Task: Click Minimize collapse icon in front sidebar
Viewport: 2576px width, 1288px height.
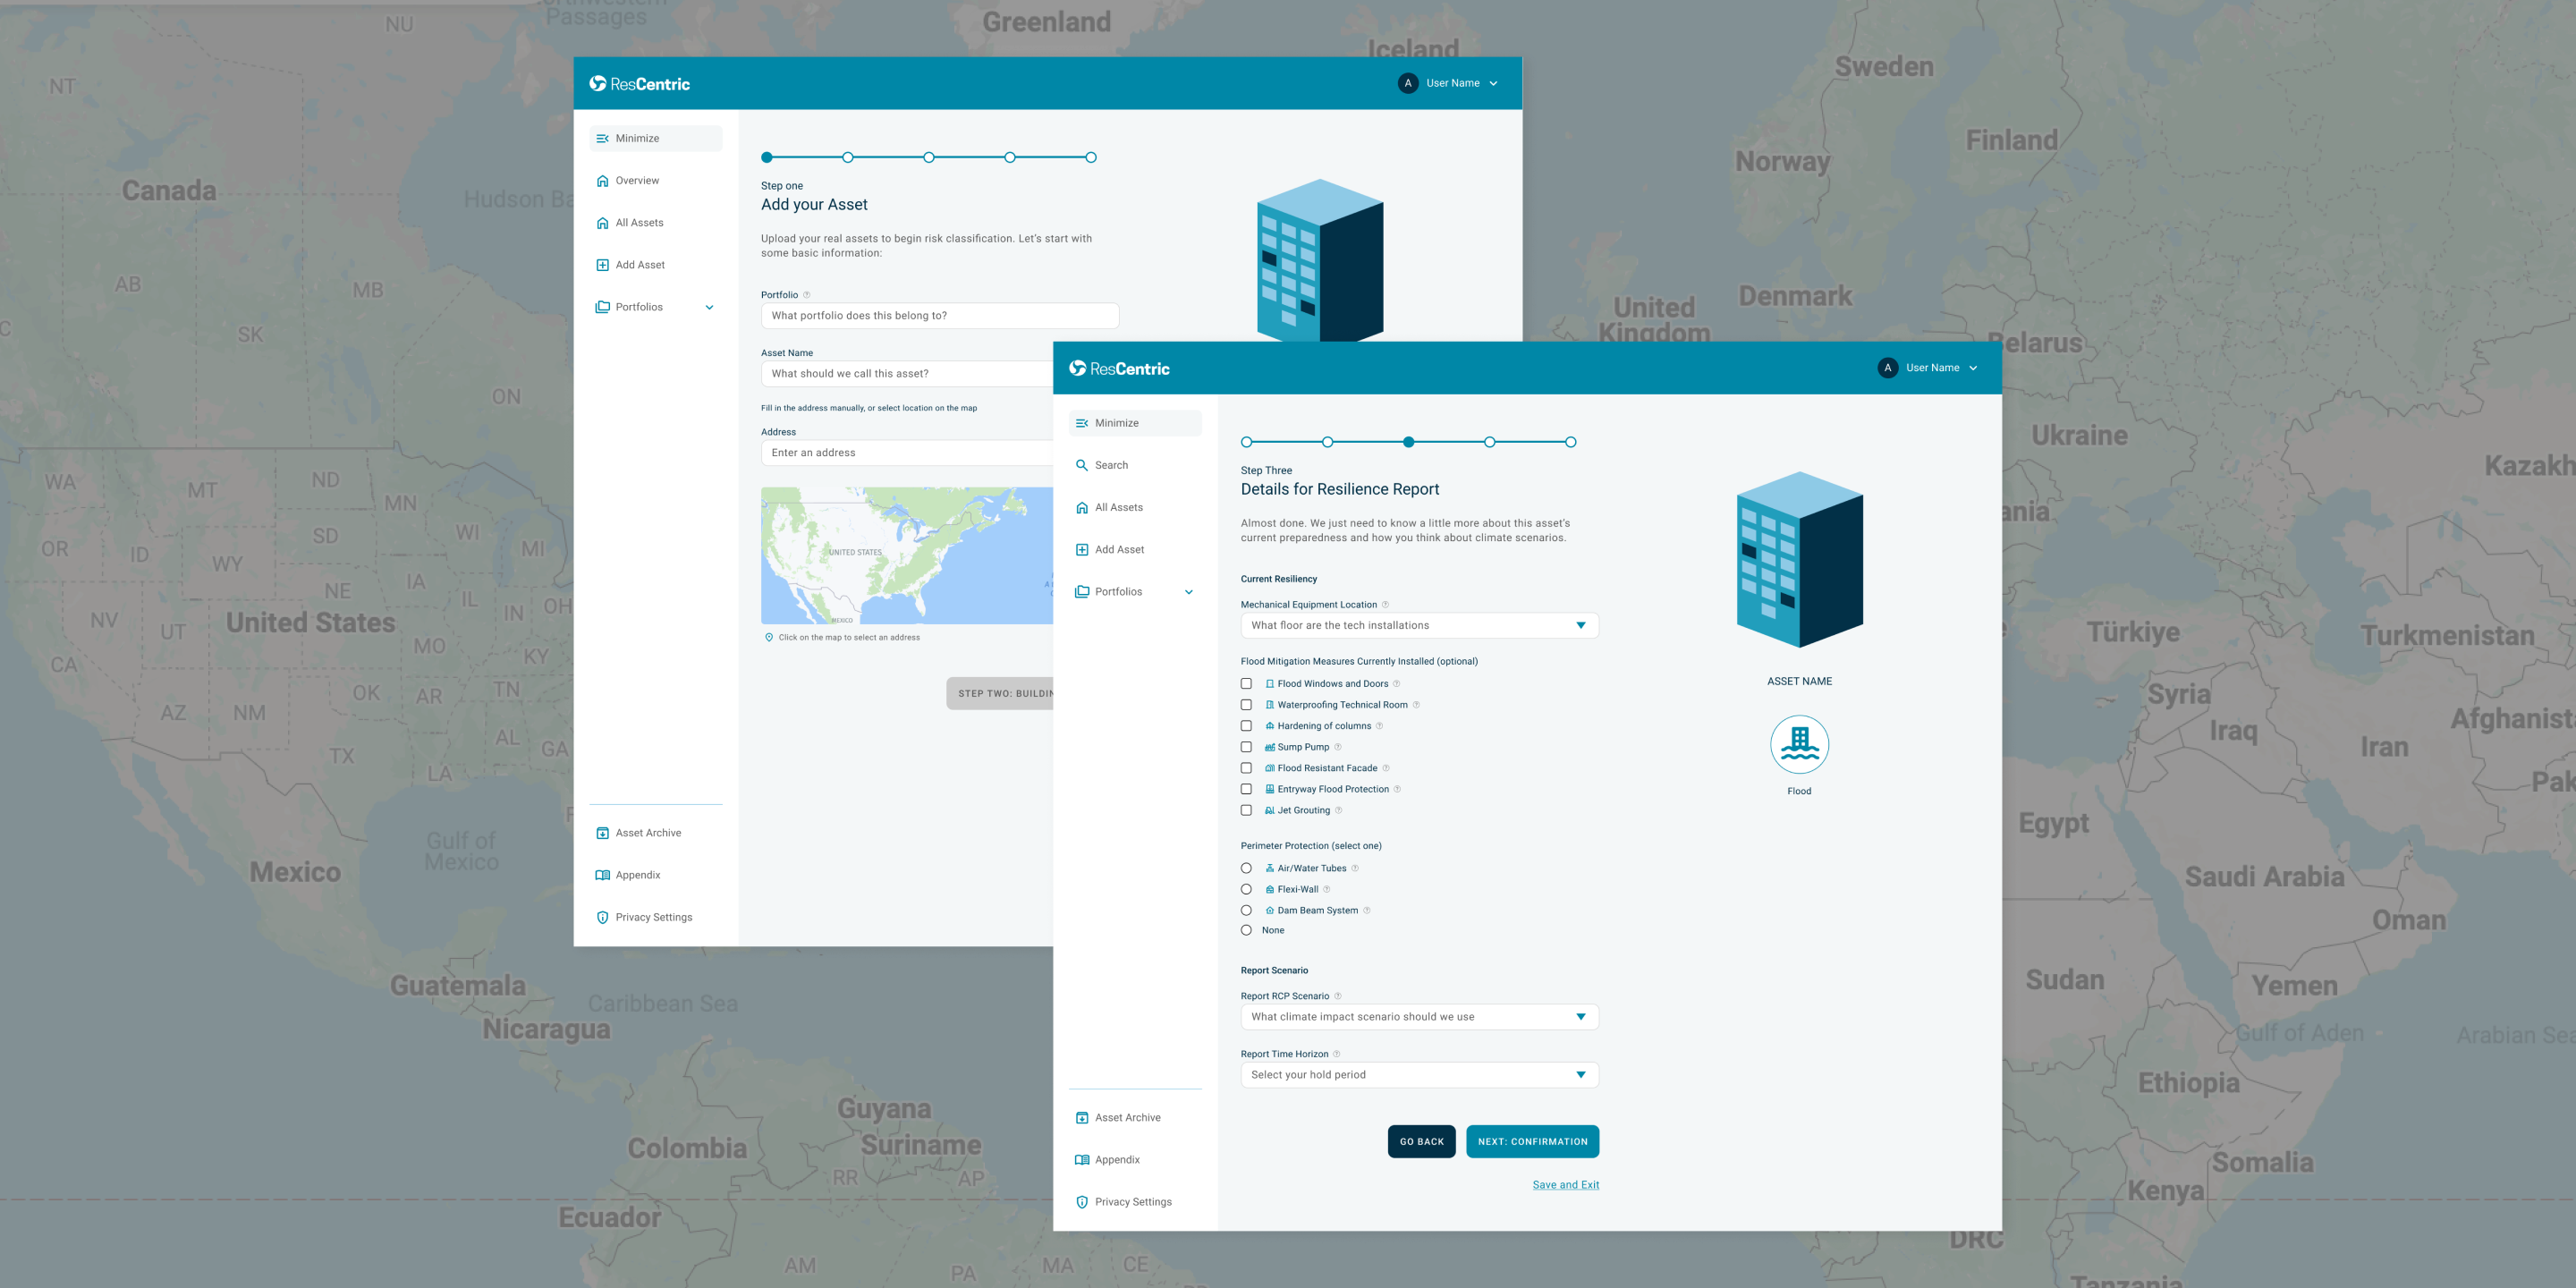Action: pyautogui.click(x=1082, y=423)
